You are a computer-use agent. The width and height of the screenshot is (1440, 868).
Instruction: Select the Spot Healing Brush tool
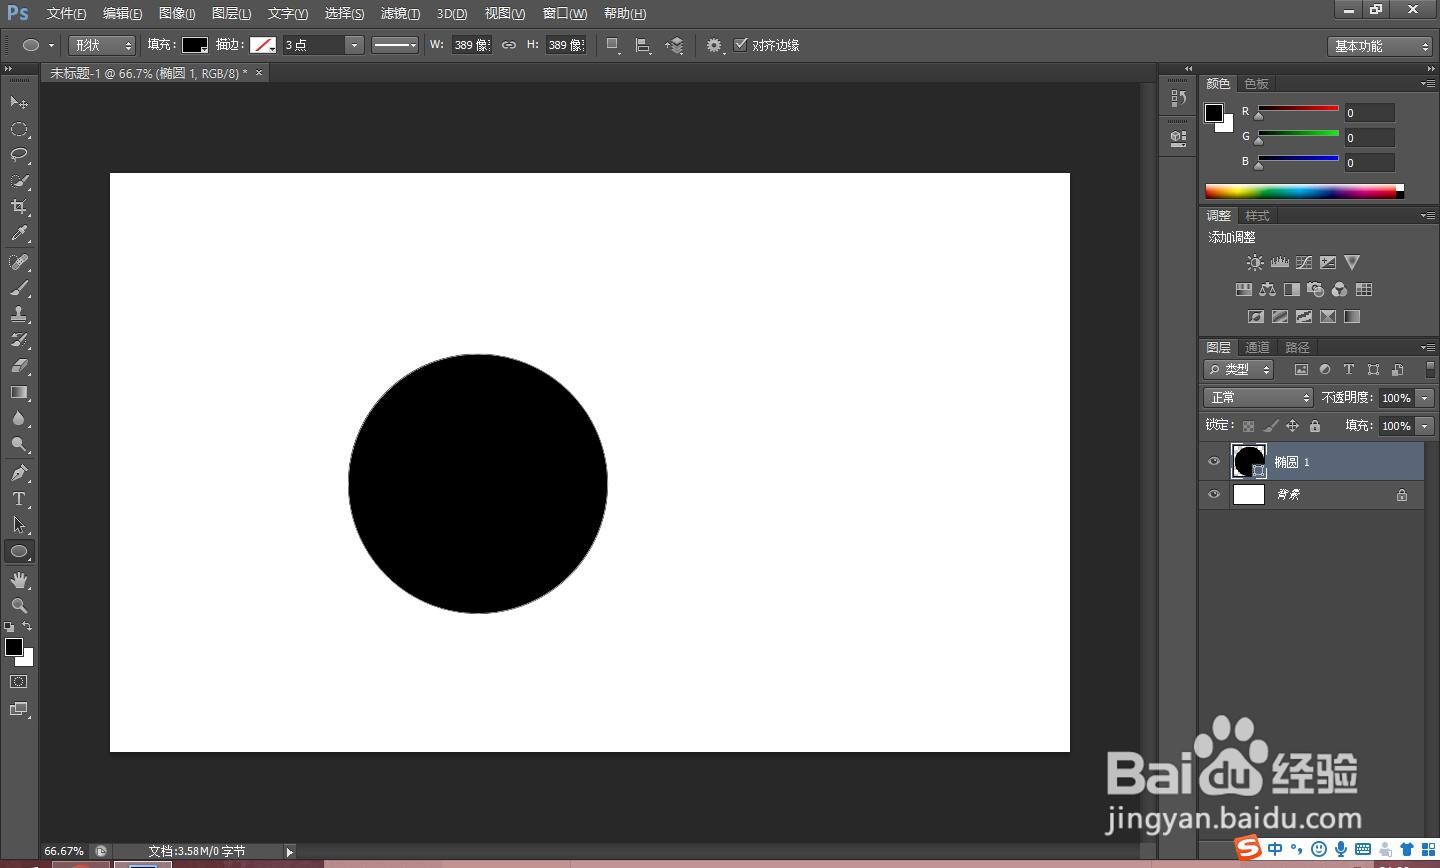[18, 262]
